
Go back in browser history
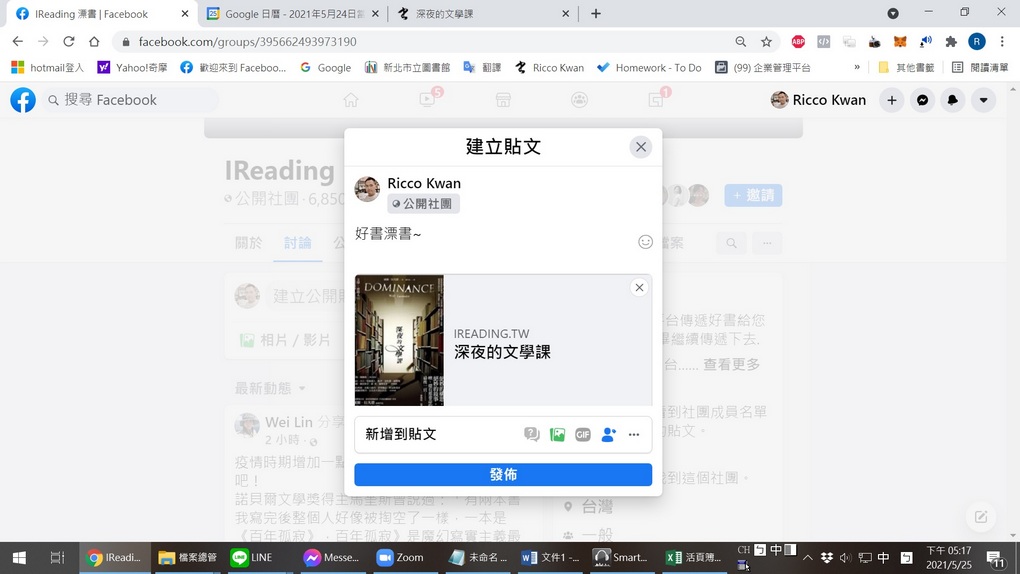pos(18,42)
